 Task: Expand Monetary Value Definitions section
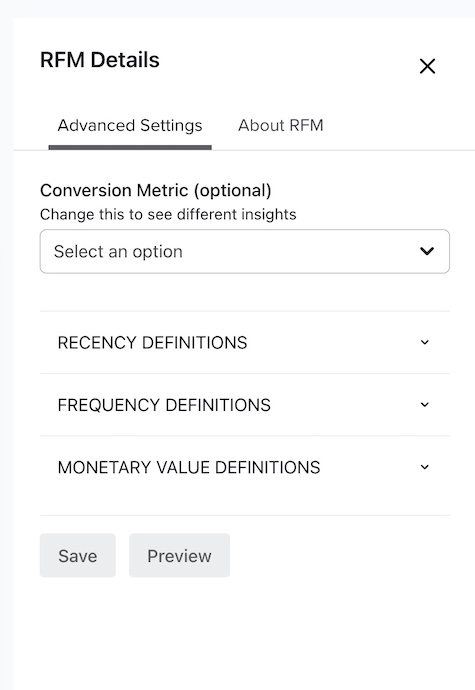tap(245, 467)
